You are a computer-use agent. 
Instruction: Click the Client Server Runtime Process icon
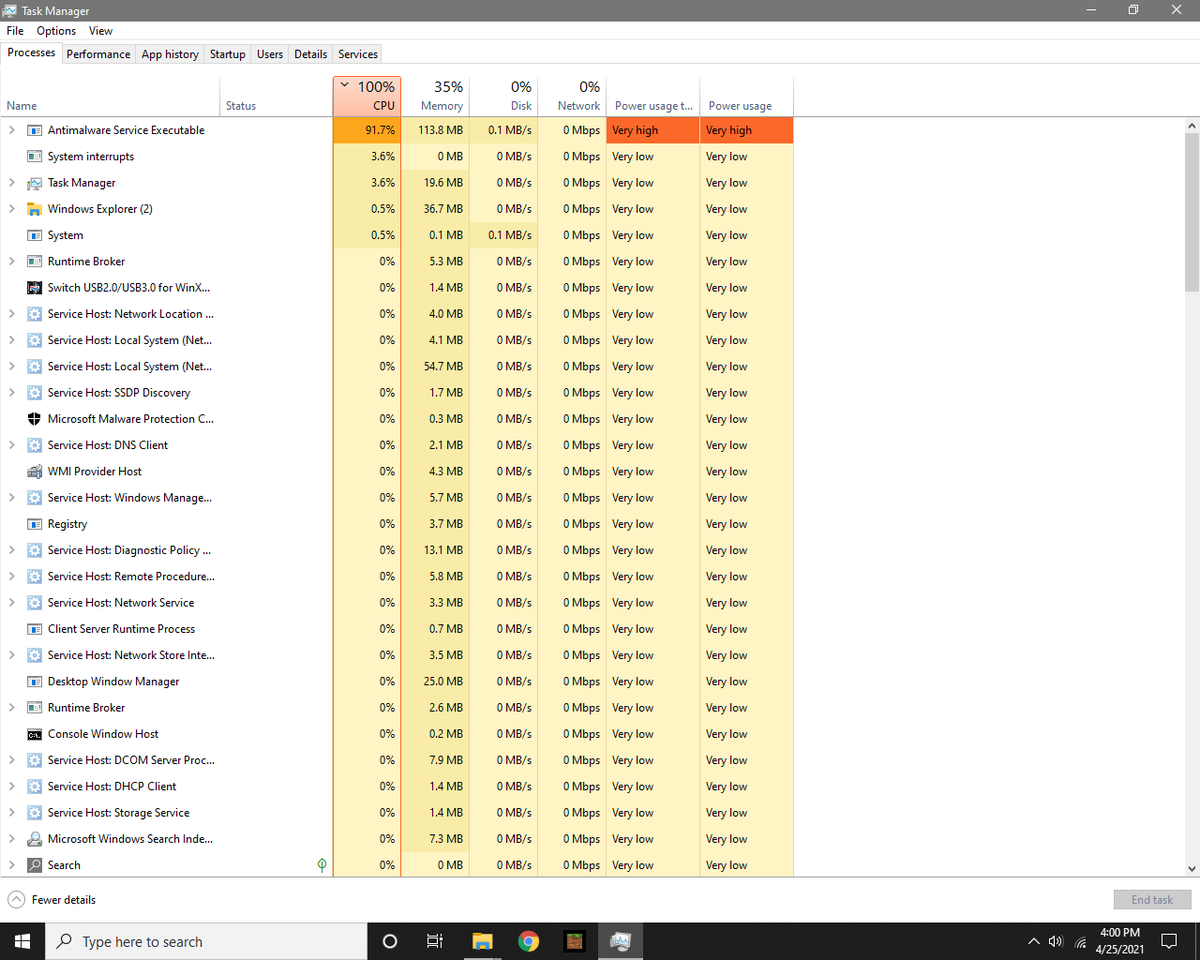click(35, 629)
